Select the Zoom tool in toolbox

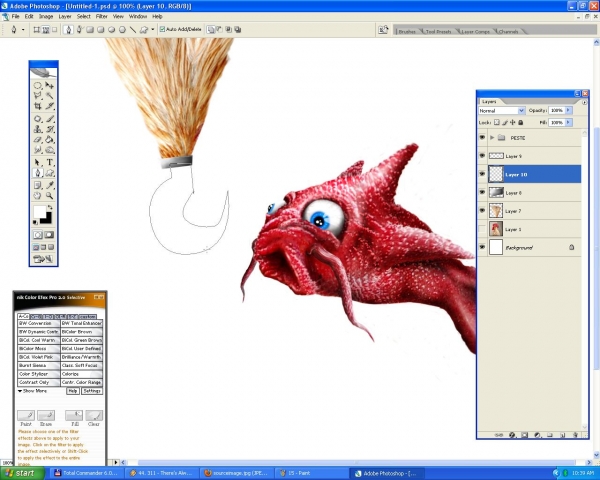tap(50, 196)
